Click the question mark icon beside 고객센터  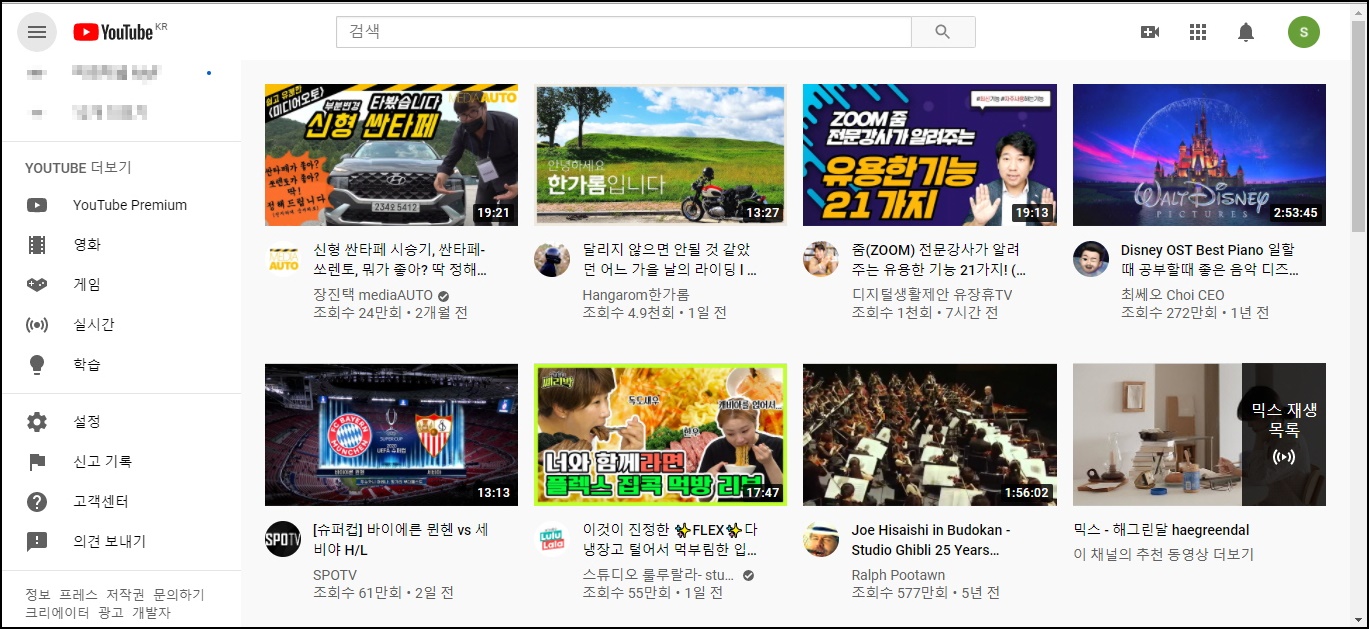[x=37, y=502]
